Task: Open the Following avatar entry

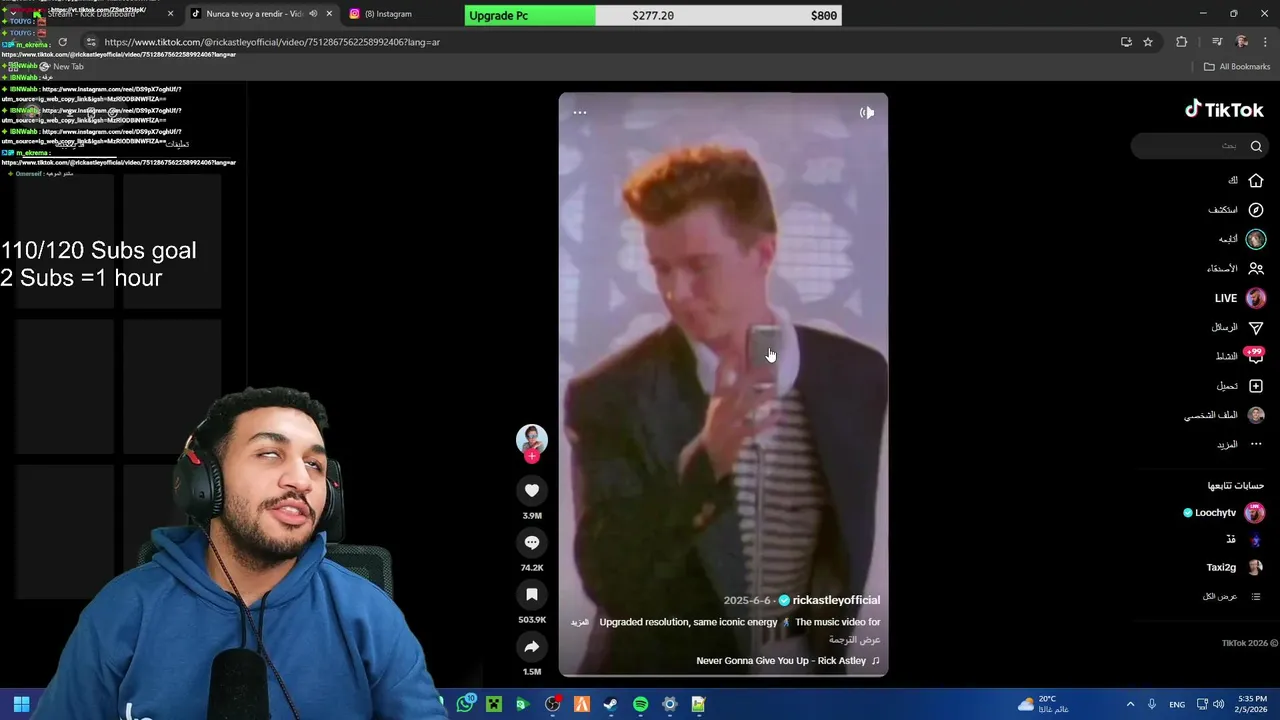Action: click(x=1256, y=239)
